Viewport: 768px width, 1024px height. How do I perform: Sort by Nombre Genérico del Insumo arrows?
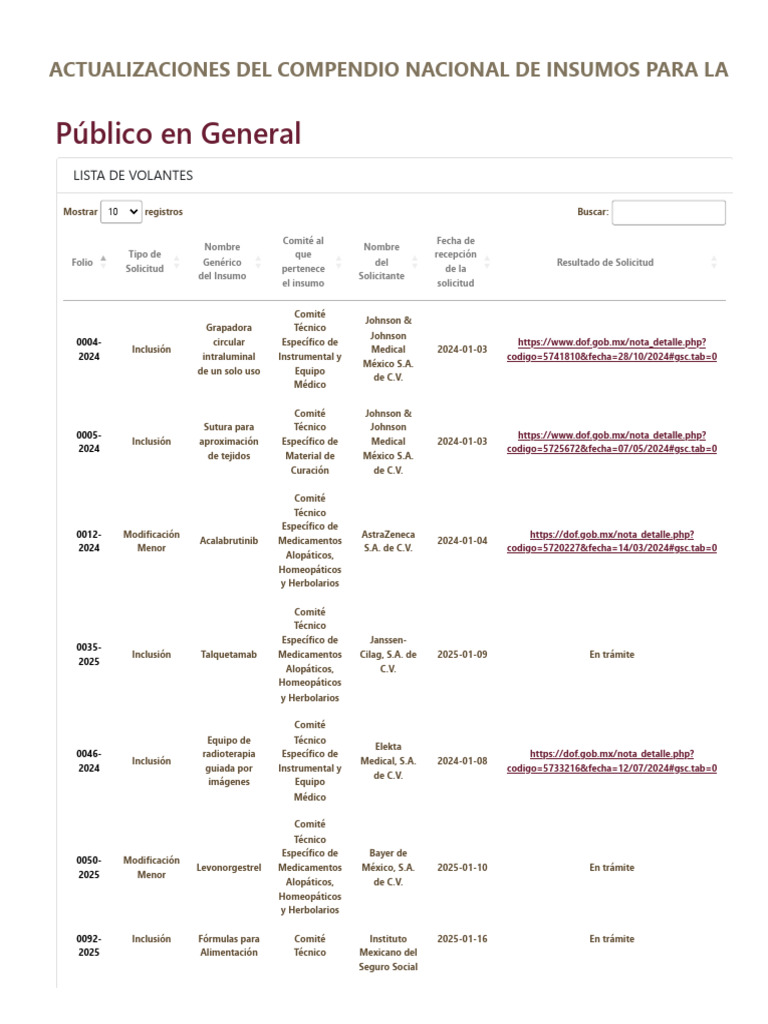coord(258,262)
